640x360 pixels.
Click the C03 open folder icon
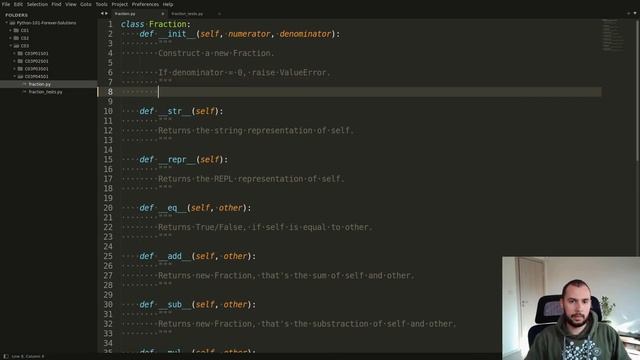[x=16, y=46]
